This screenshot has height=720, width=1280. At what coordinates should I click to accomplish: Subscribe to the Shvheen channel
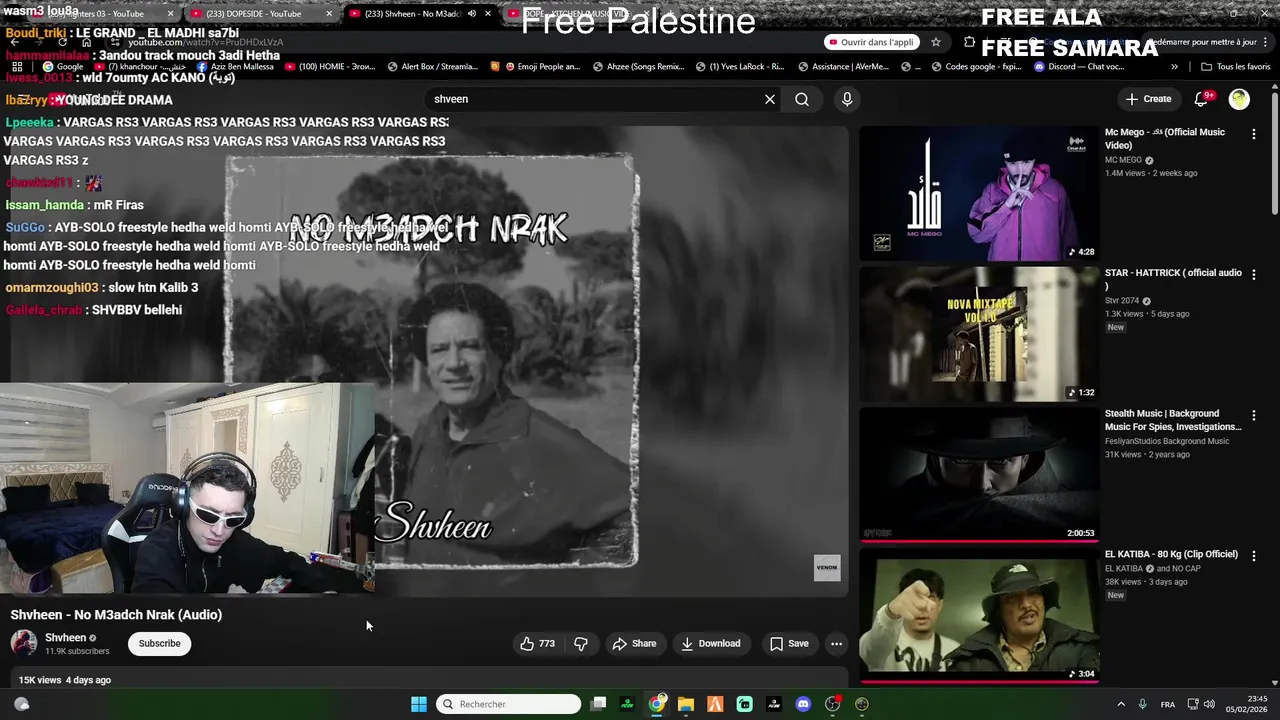click(159, 644)
